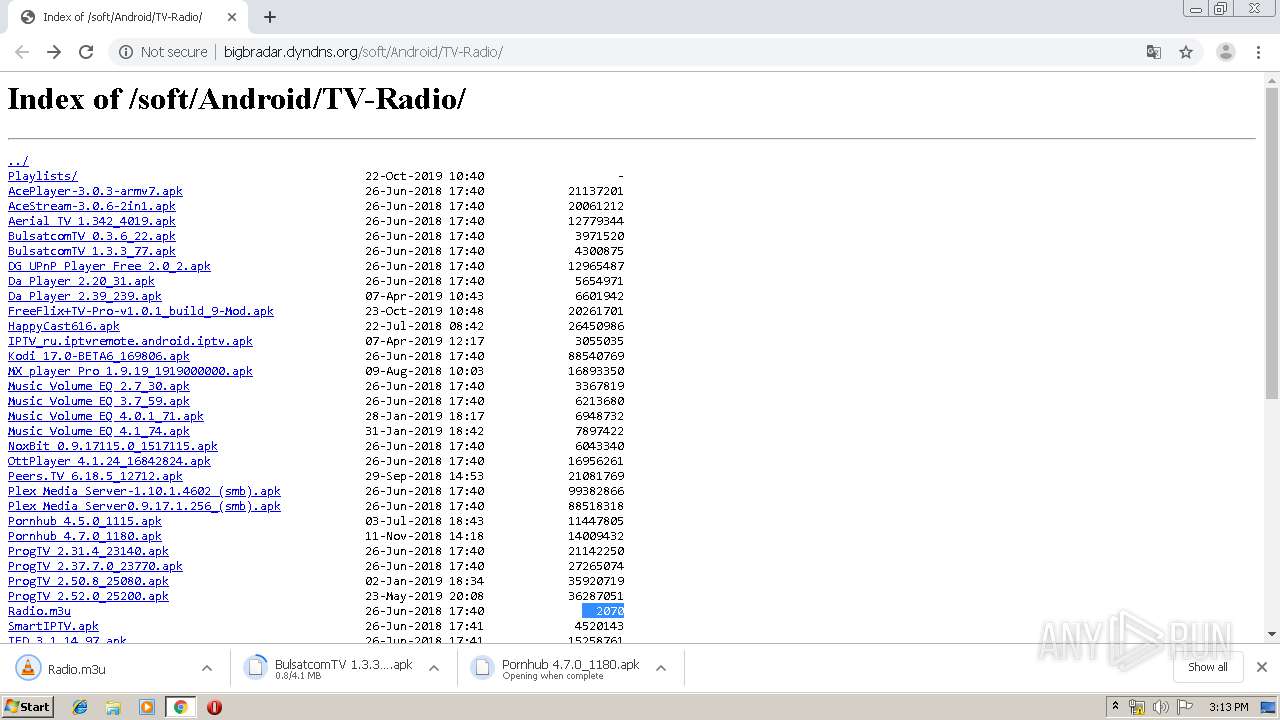The image size is (1280, 720).
Task: Download HappyCast616.apk
Action: (64, 326)
